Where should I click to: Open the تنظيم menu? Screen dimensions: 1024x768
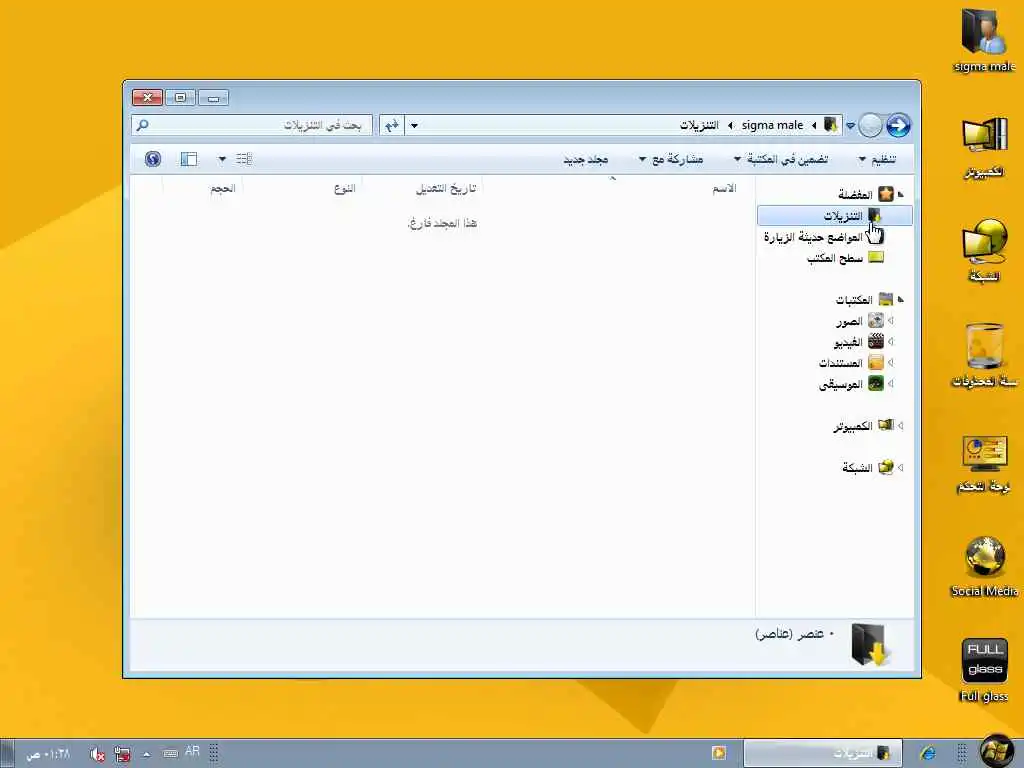tap(878, 159)
